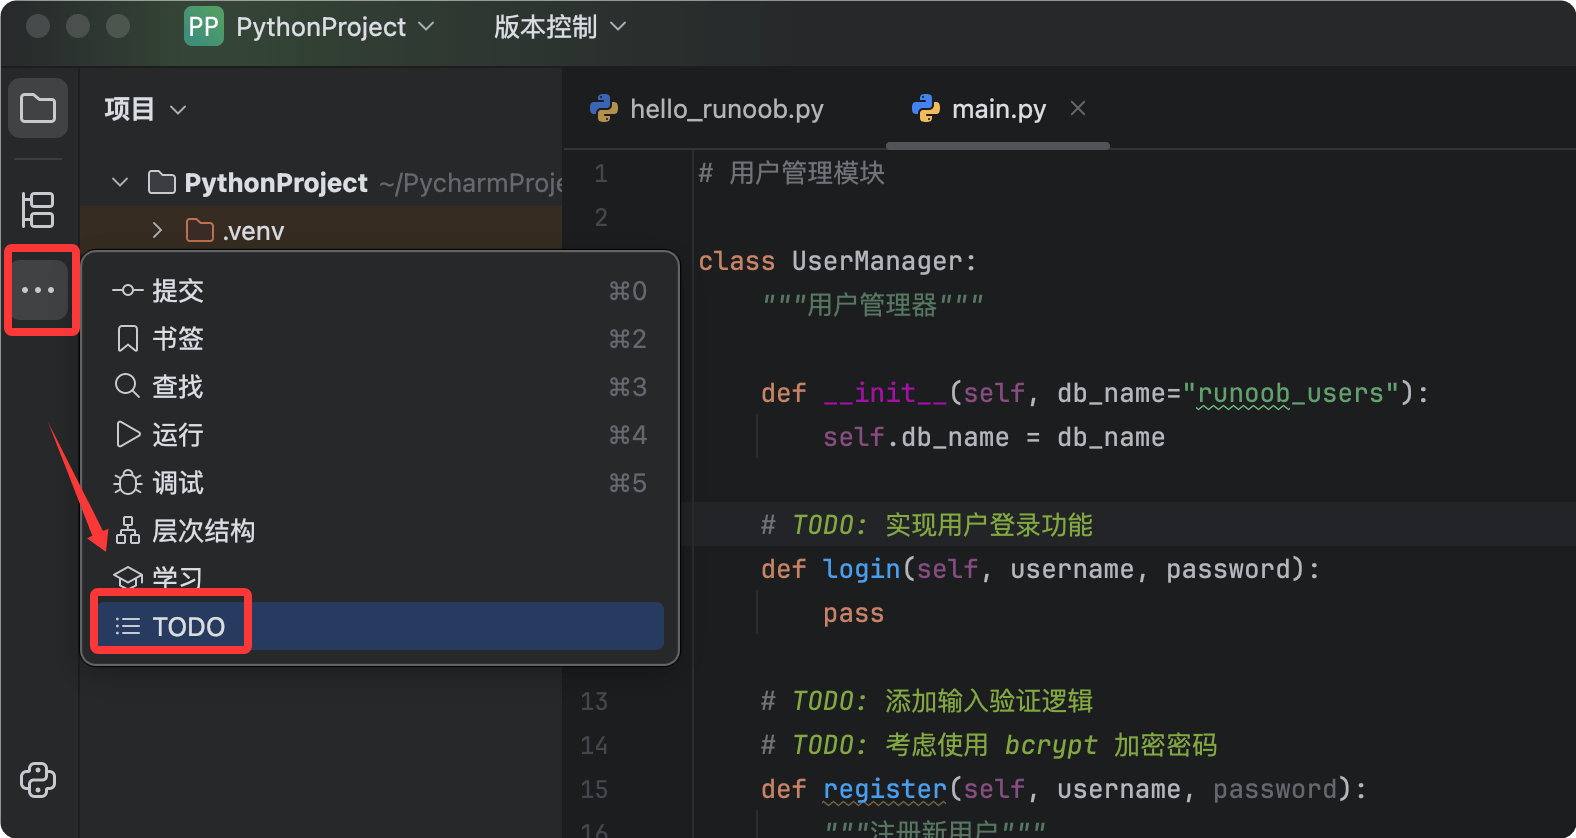The width and height of the screenshot is (1576, 838).
Task: Choose 层次结构 from the popup menu
Action: (380, 531)
